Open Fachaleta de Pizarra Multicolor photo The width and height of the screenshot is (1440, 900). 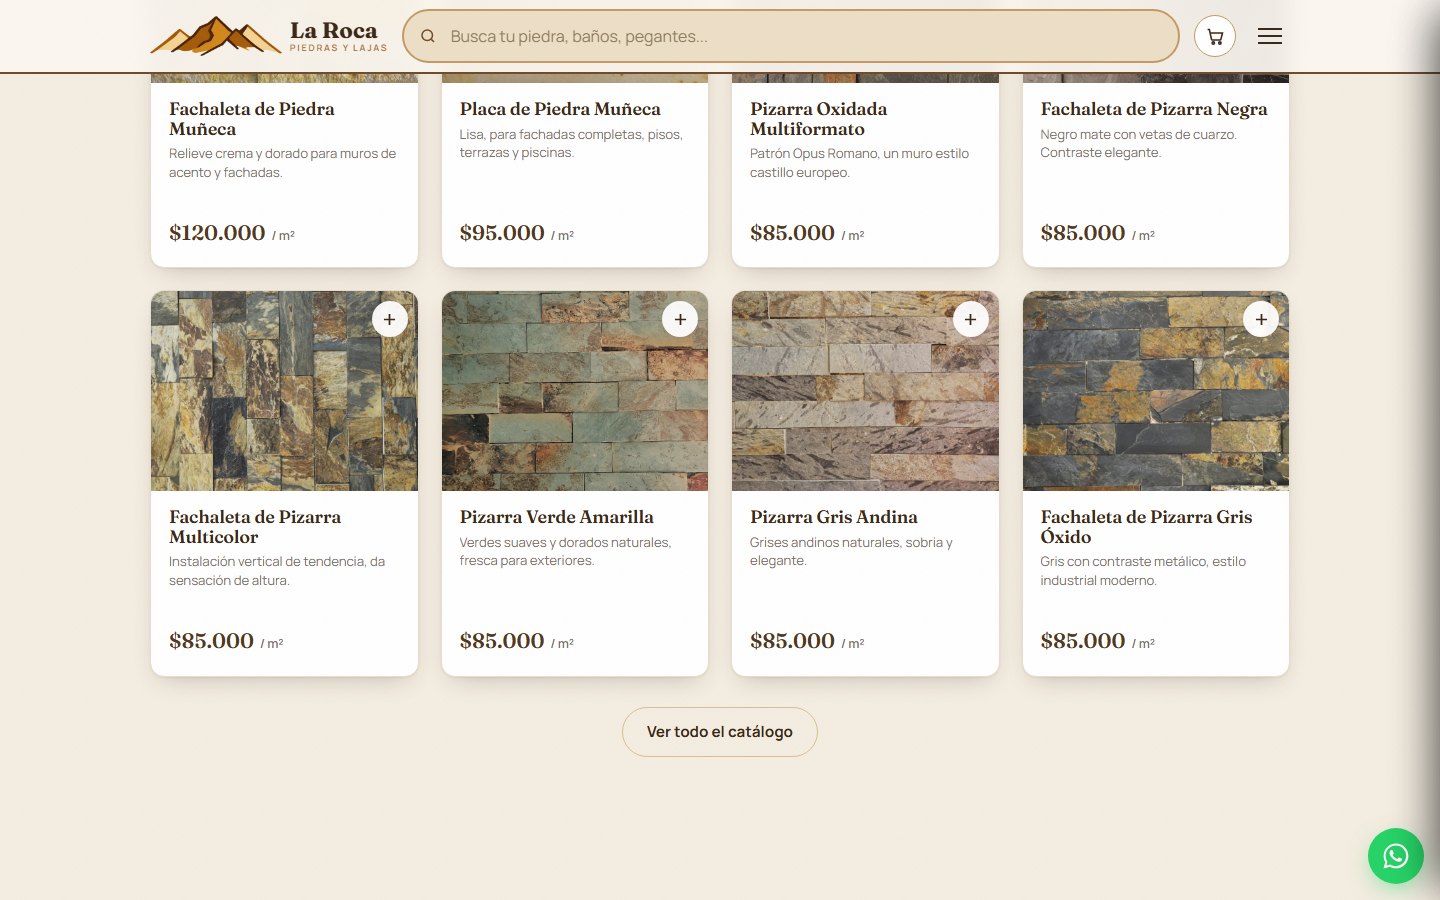point(284,391)
